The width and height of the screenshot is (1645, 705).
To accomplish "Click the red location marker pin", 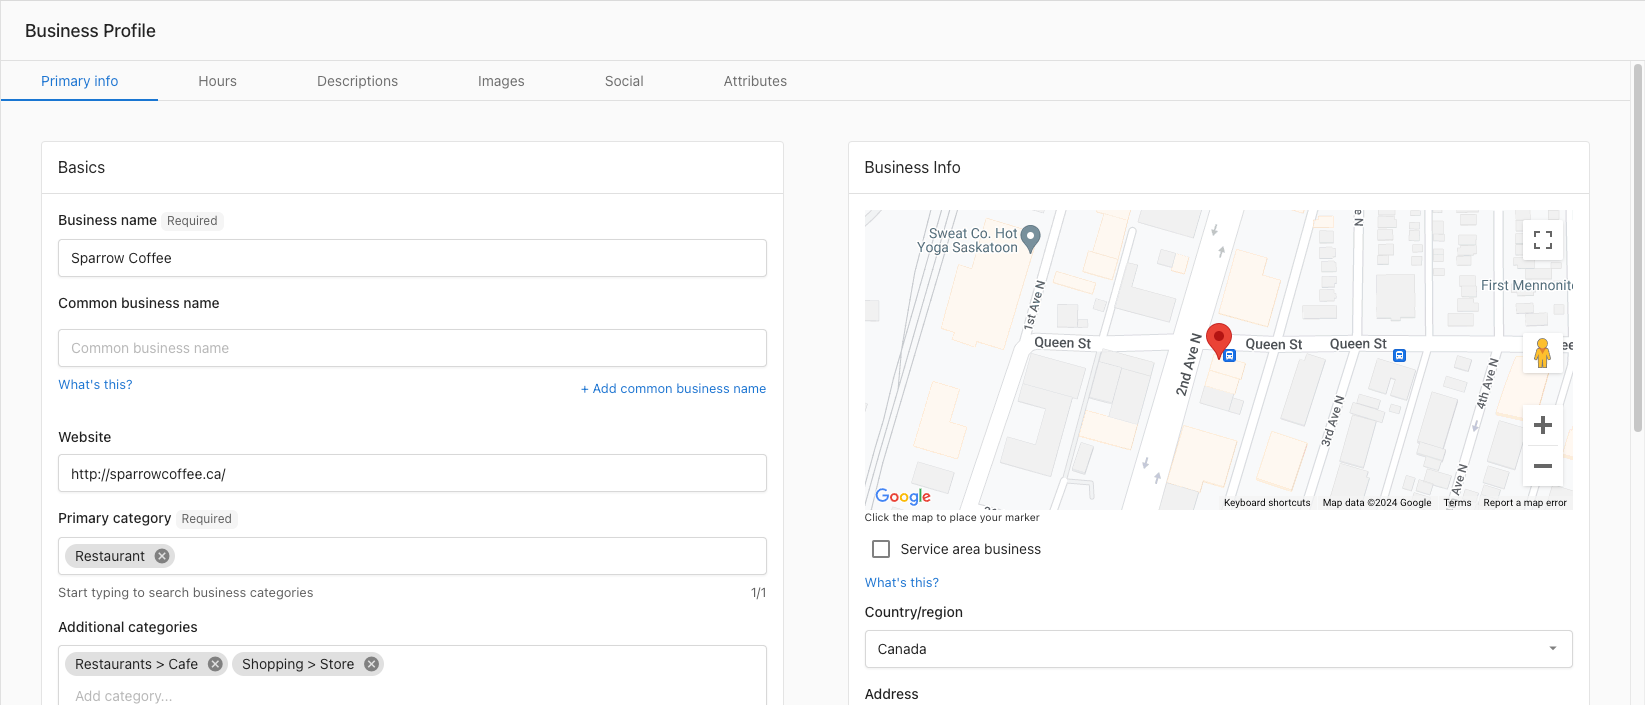I will tap(1218, 340).
